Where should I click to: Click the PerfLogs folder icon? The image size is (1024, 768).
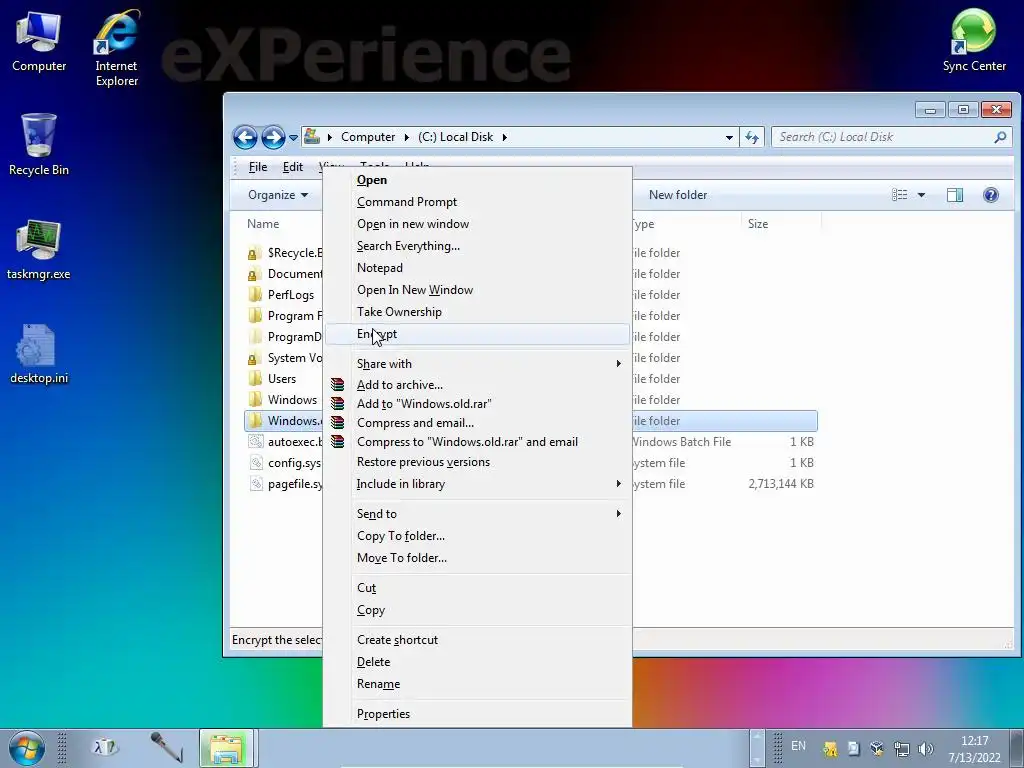click(255, 295)
